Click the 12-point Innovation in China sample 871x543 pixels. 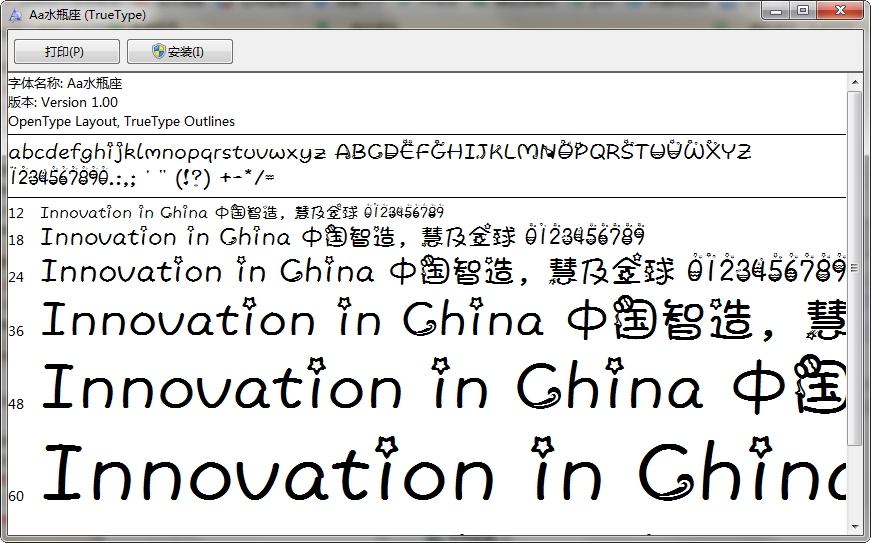[x=242, y=212]
